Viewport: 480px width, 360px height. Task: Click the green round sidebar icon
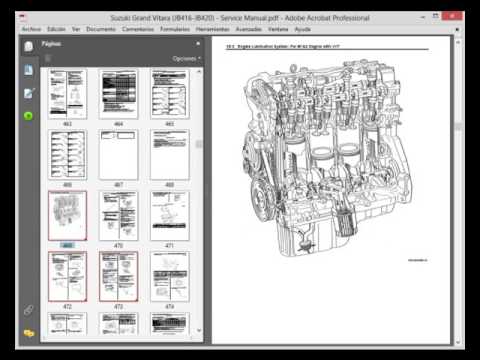pos(28,116)
